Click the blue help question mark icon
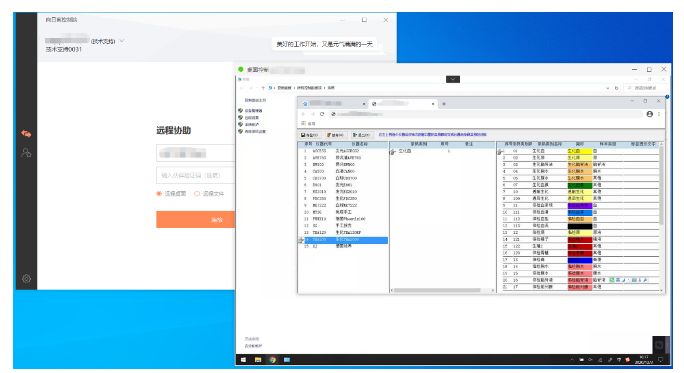This screenshot has width=684, height=373. [667, 96]
